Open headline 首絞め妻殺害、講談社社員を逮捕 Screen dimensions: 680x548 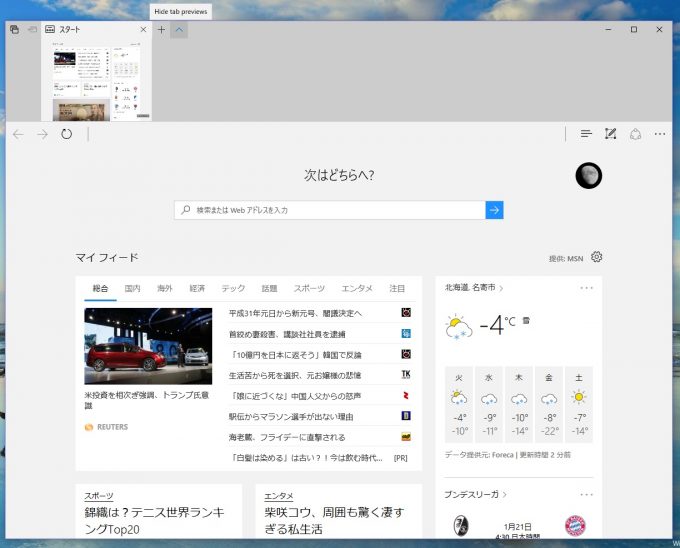pyautogui.click(x=287, y=334)
